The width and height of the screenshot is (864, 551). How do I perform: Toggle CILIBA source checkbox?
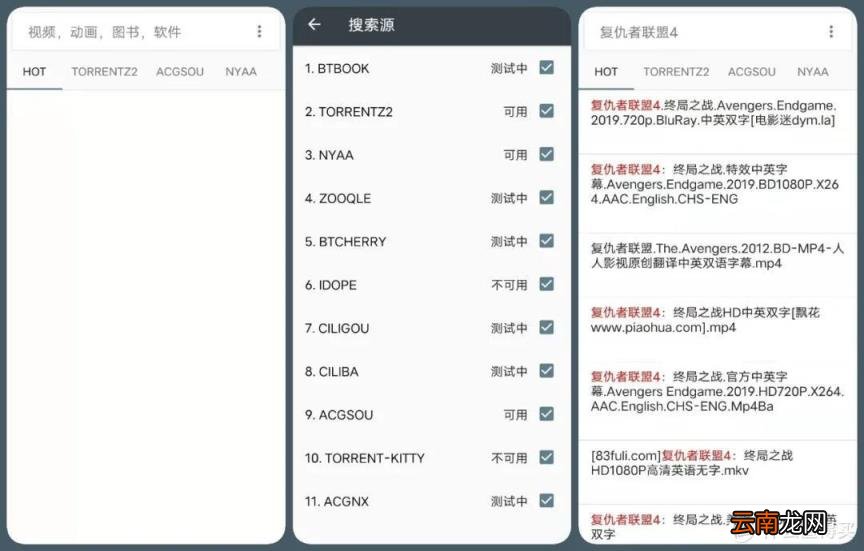(547, 371)
